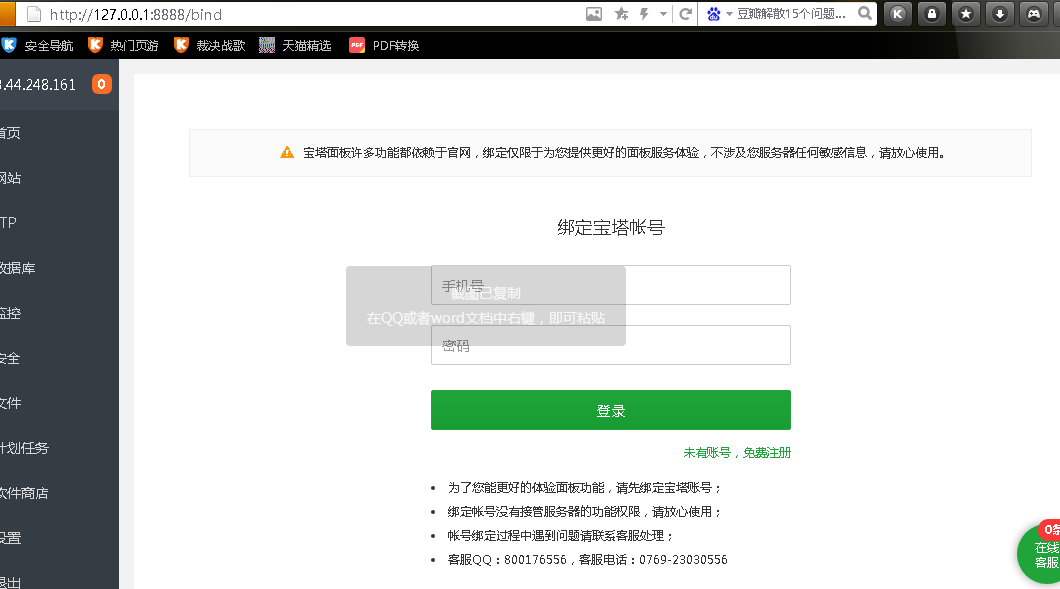This screenshot has height=589, width=1060.
Task: Open 设置 sidebar menu item
Action: (x=11, y=538)
